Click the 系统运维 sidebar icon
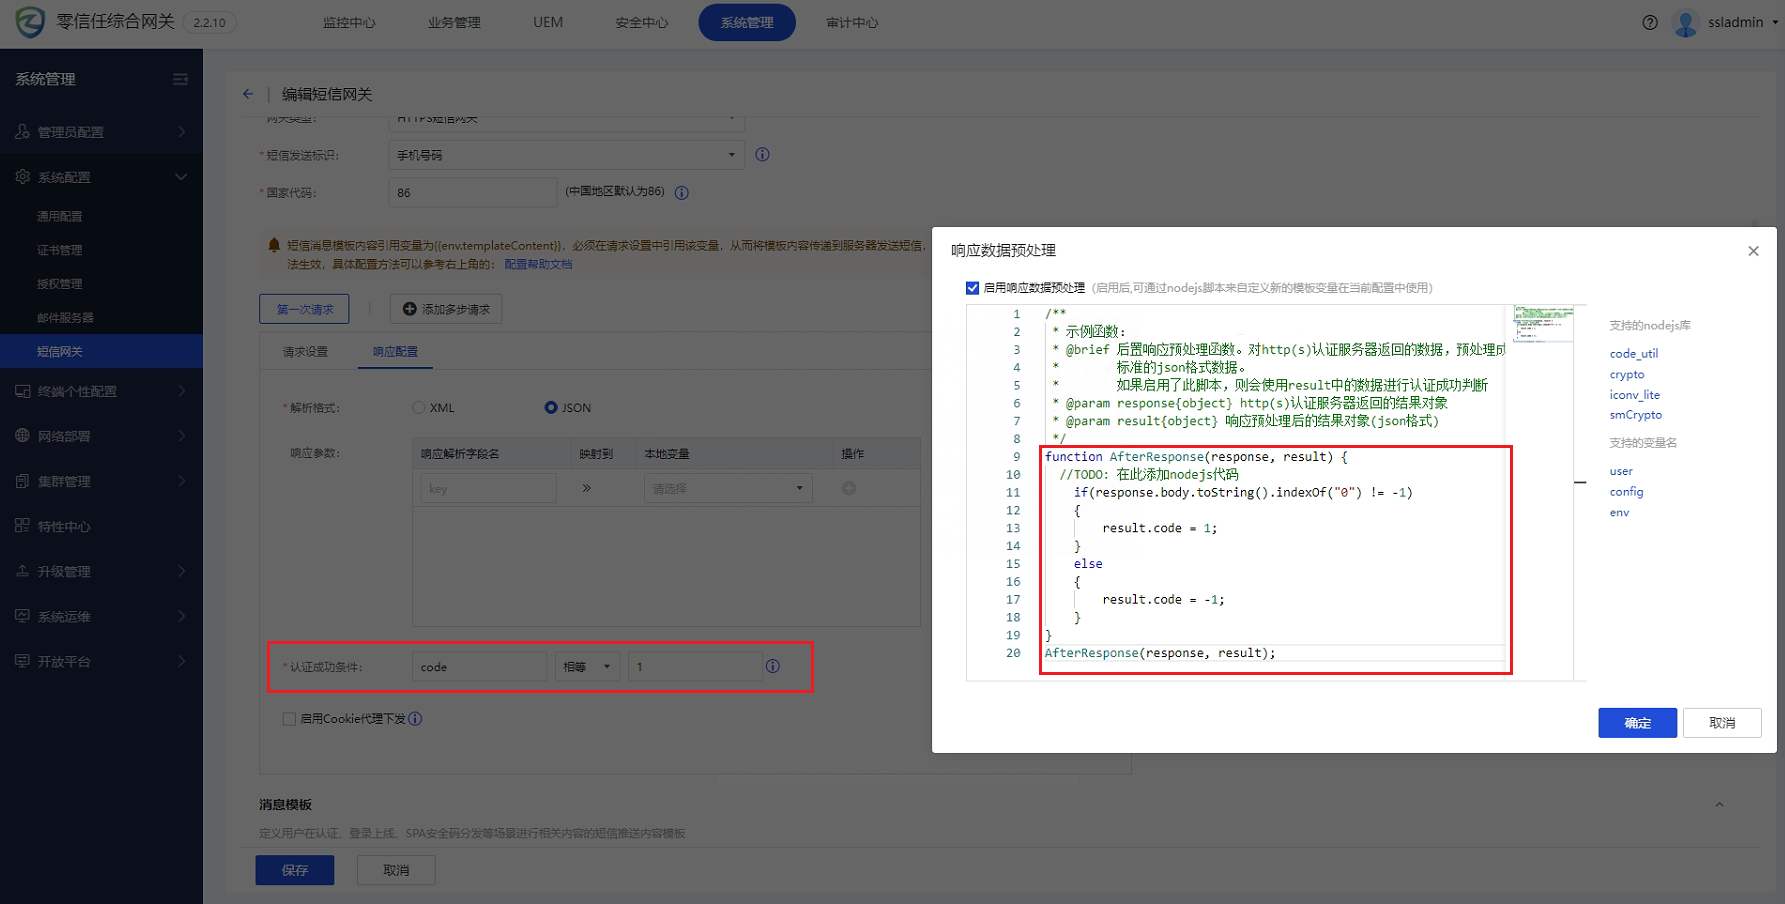The image size is (1785, 904). click(22, 616)
